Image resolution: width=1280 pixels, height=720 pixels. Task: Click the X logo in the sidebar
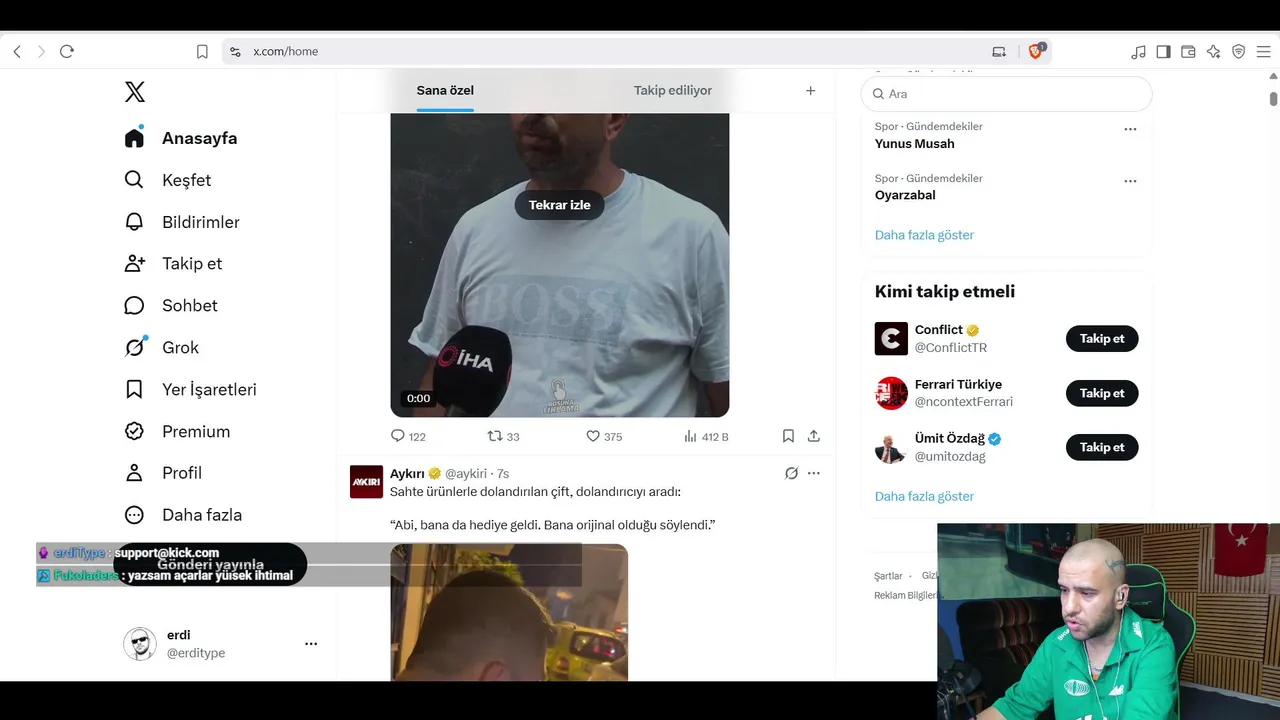[135, 92]
